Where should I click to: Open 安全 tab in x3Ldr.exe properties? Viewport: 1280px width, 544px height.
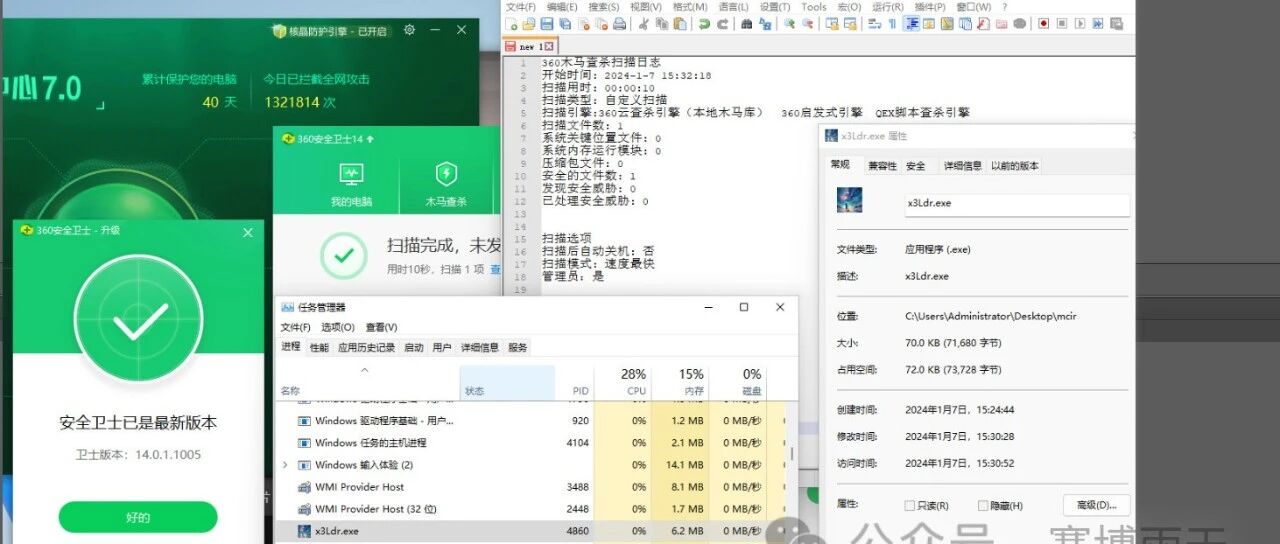915,166
